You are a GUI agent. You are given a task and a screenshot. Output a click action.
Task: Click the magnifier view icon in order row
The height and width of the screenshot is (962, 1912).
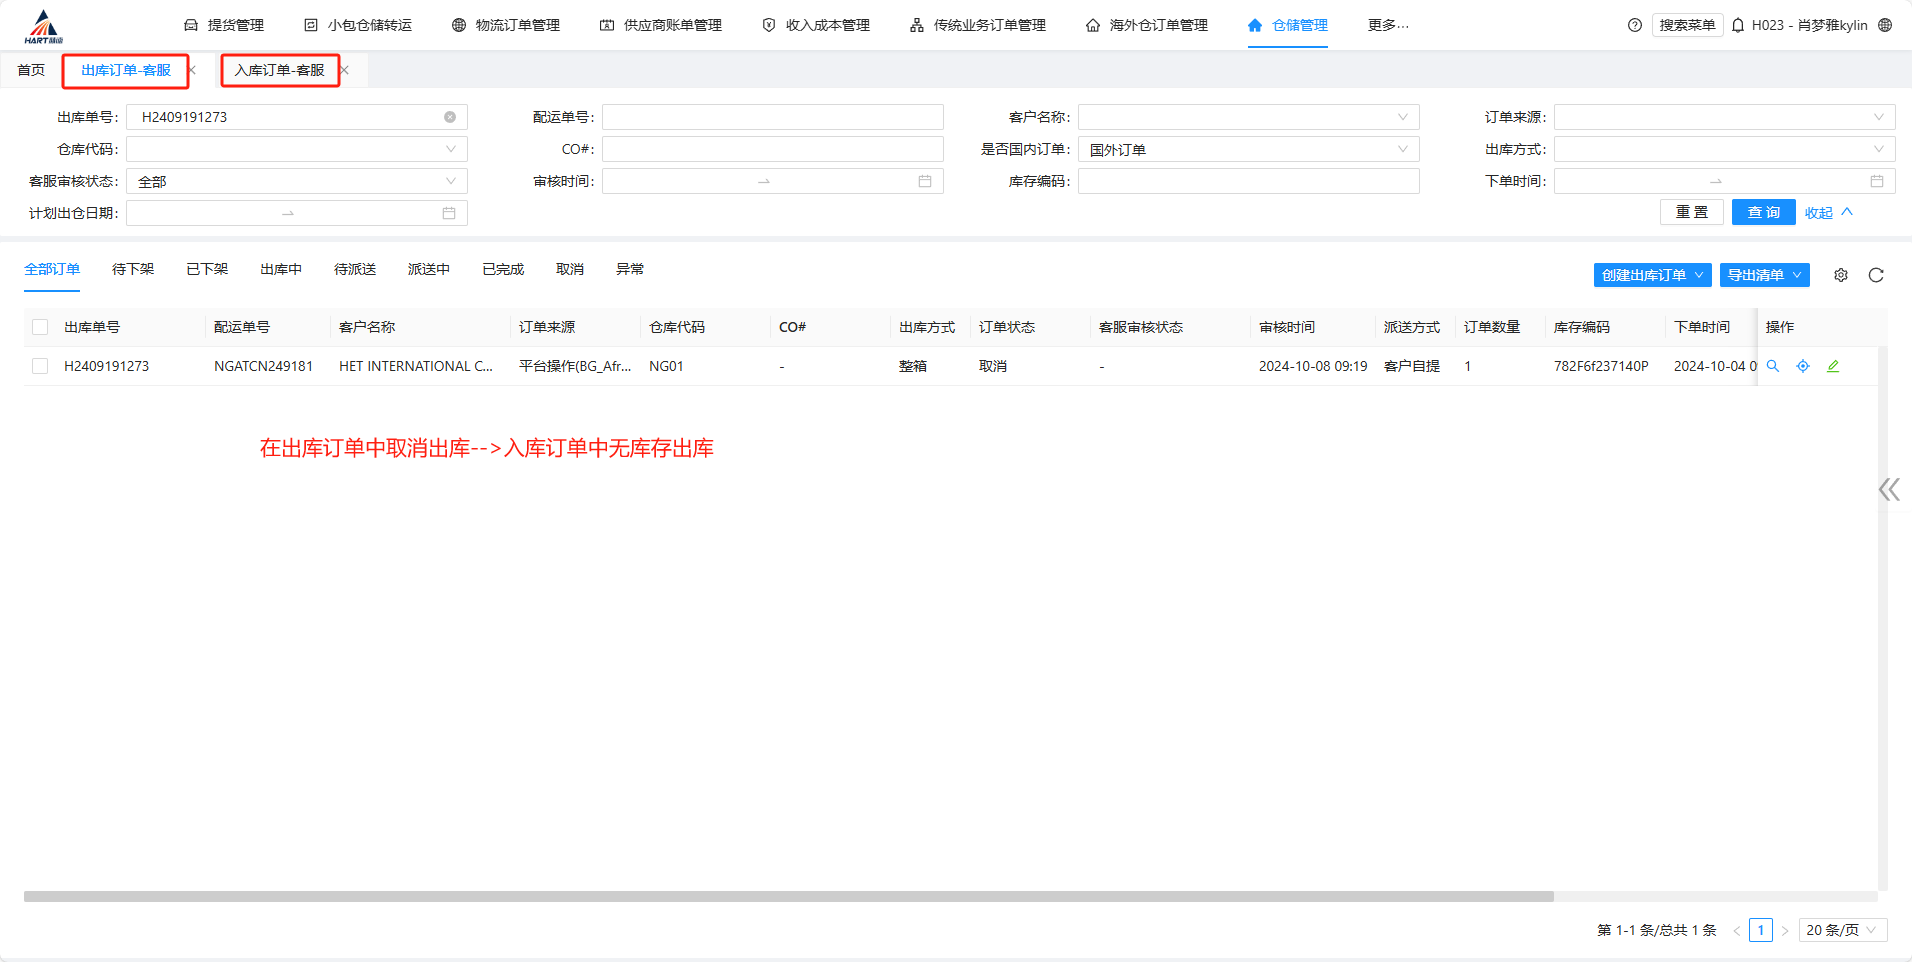coord(1773,366)
